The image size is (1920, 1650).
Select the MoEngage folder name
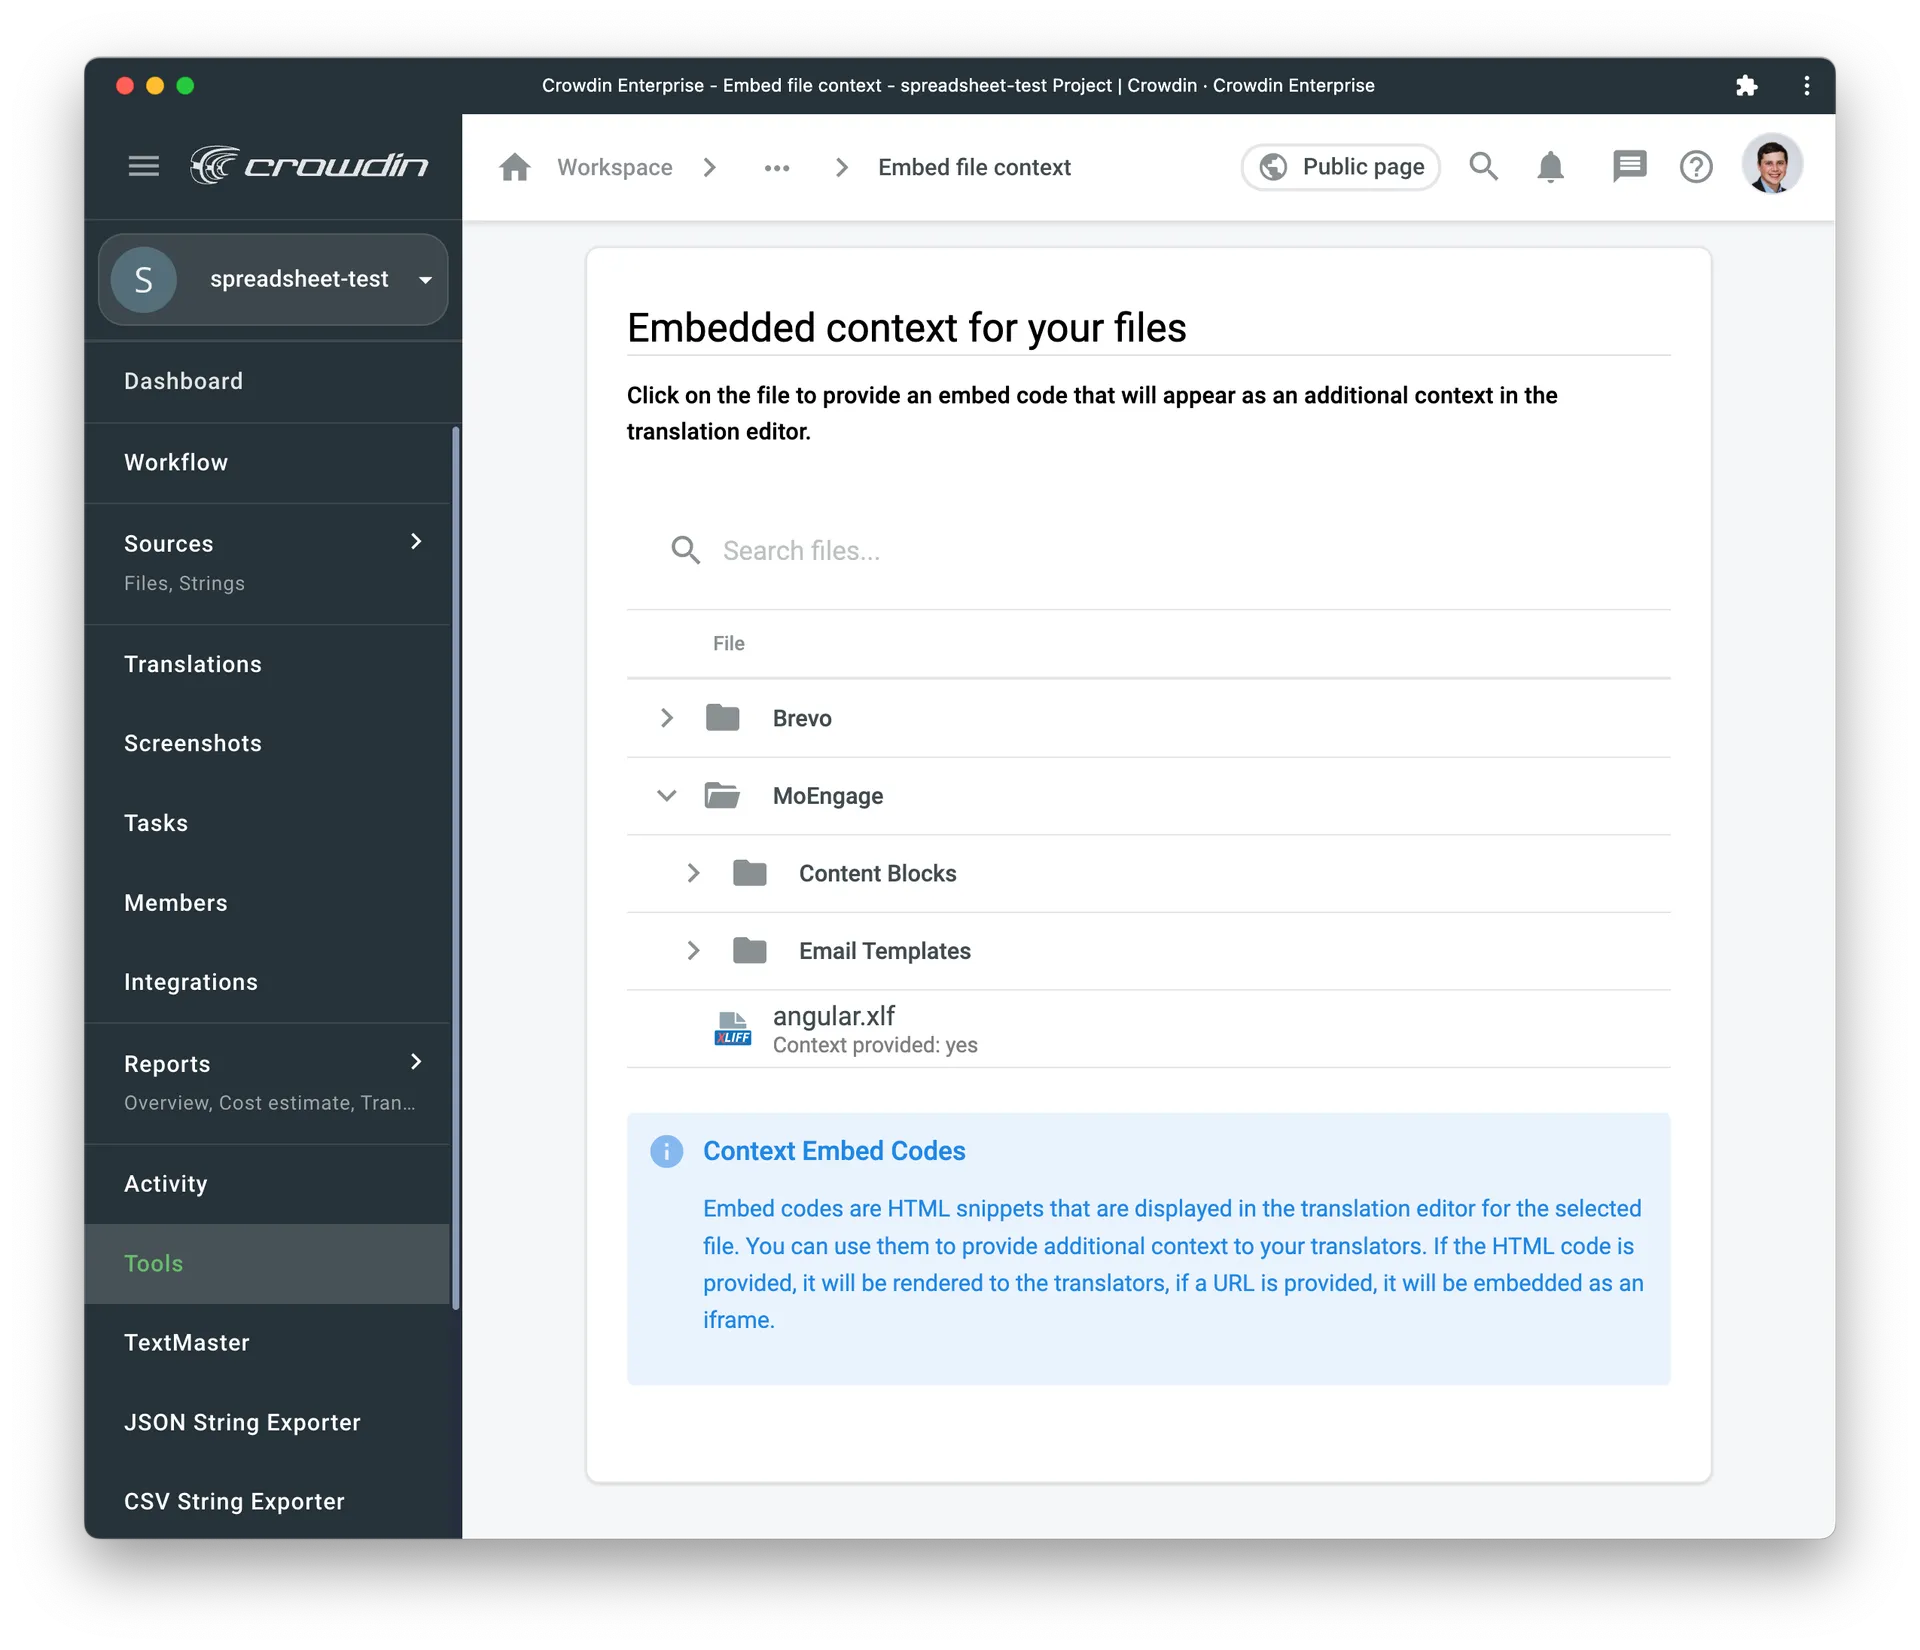pos(828,796)
